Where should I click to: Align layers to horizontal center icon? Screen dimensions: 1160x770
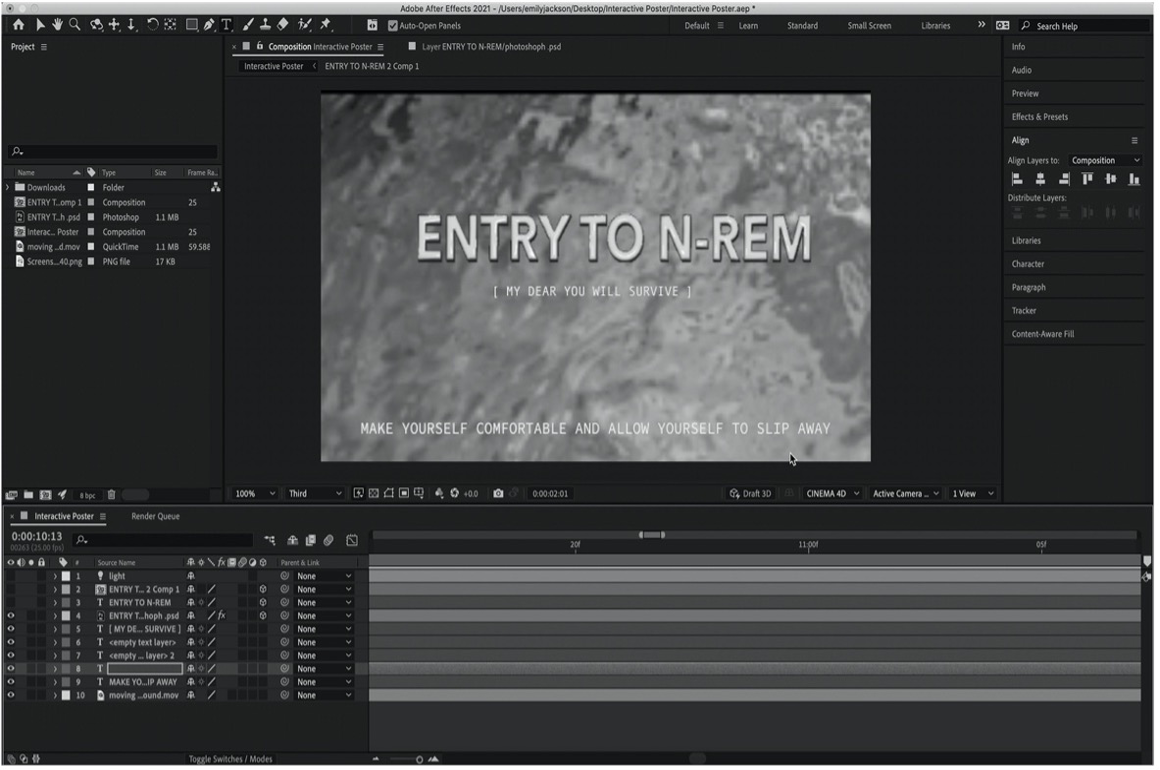point(1040,179)
